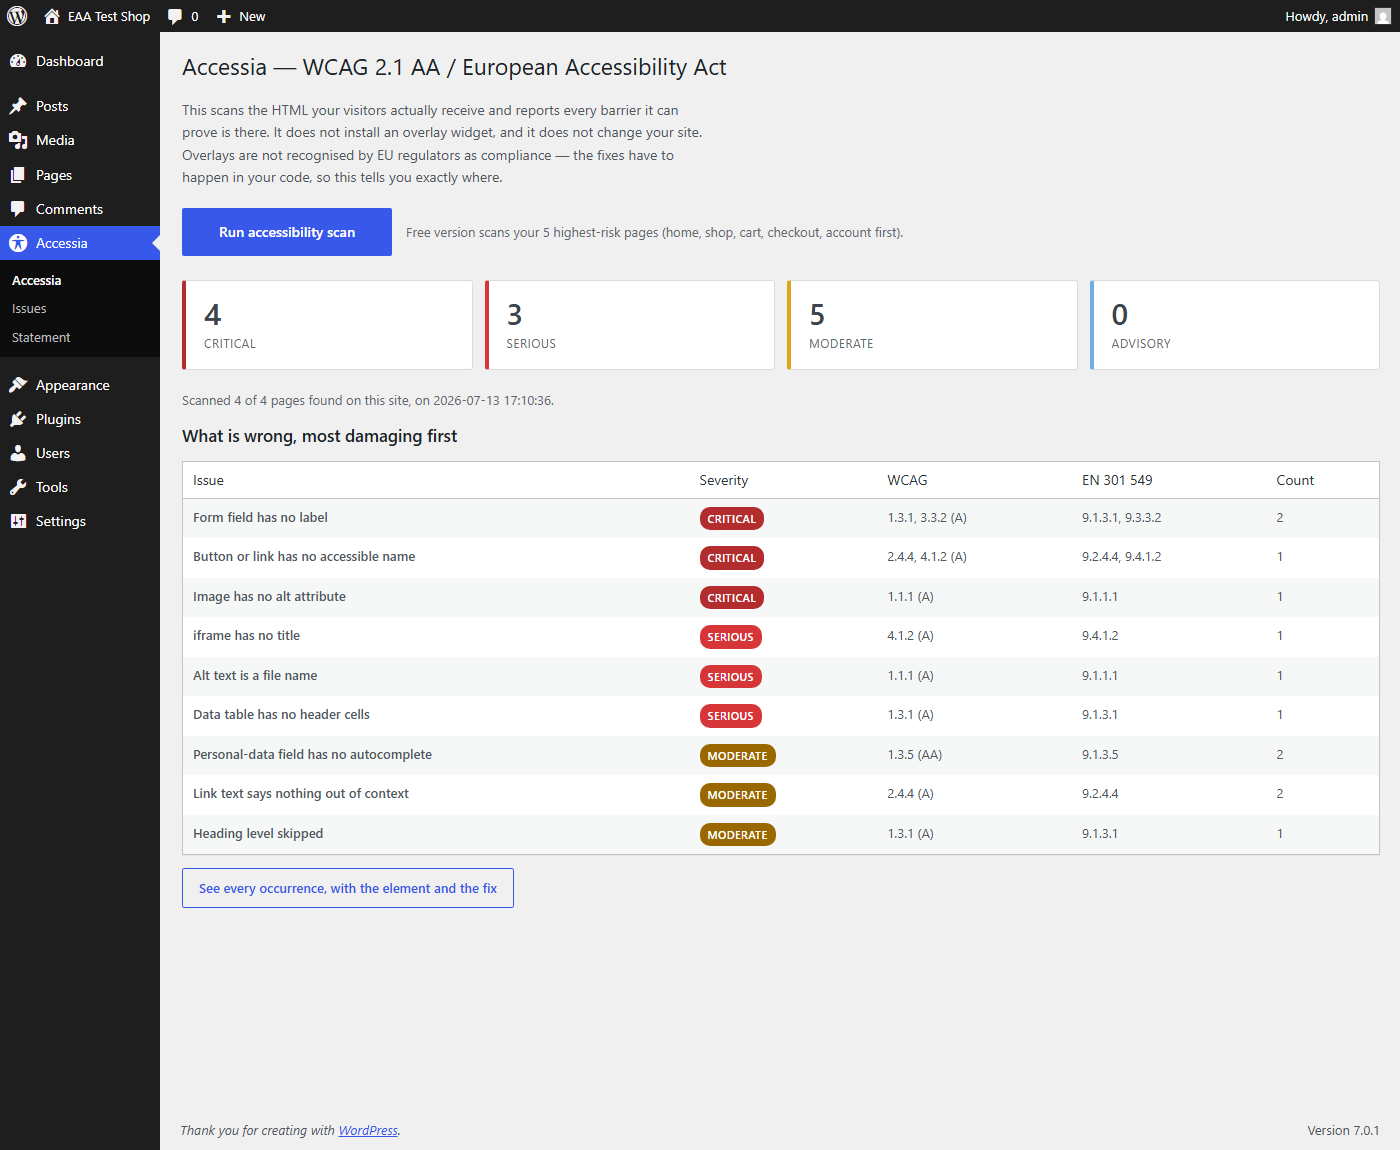Click the Advisory count summary card
Image resolution: width=1400 pixels, height=1150 pixels.
[x=1235, y=325]
